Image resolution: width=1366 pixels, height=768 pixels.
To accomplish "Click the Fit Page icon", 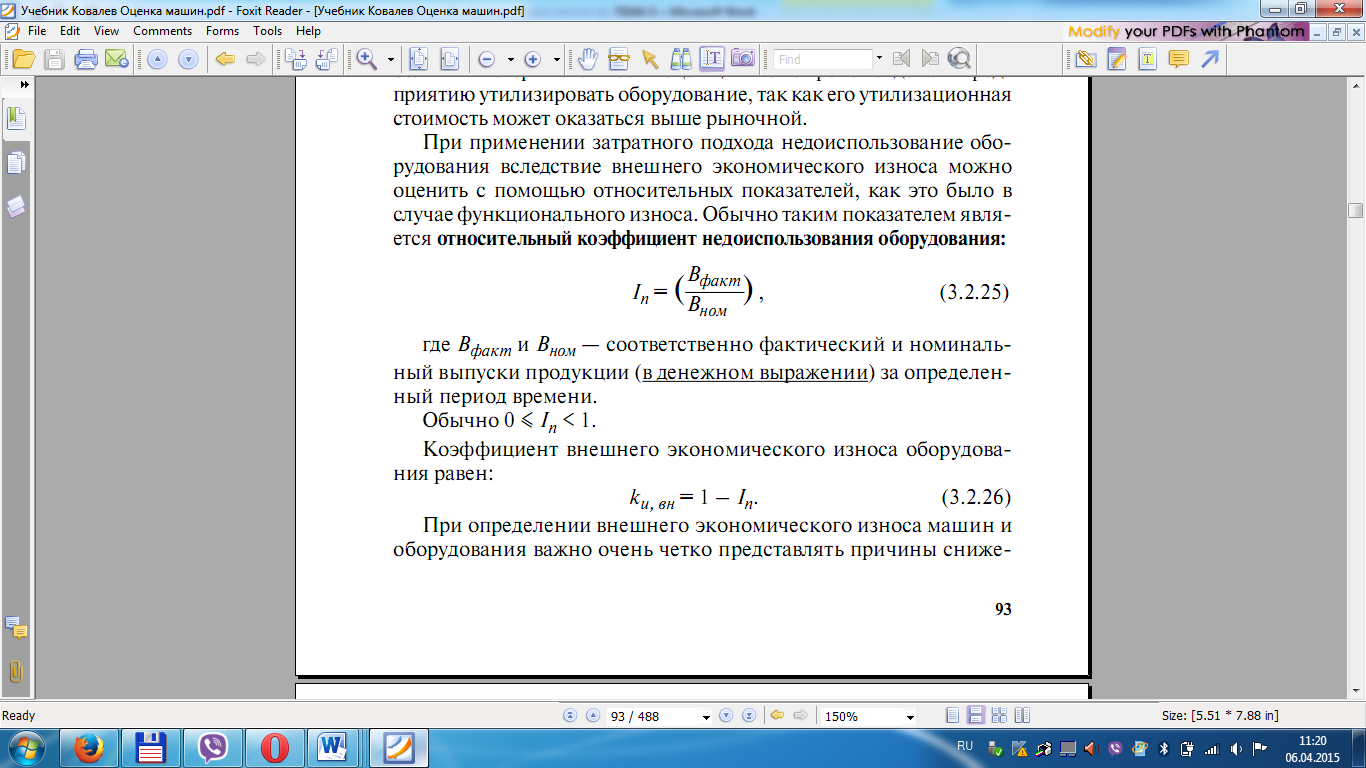I will 418,58.
